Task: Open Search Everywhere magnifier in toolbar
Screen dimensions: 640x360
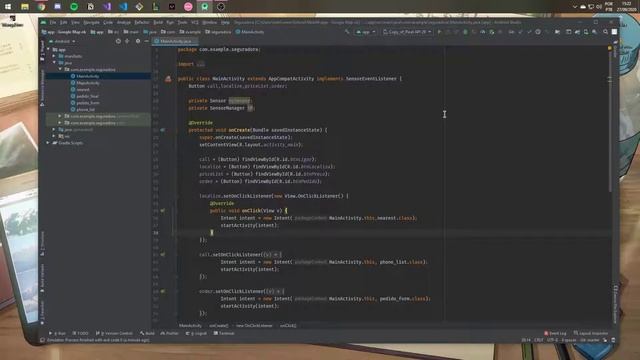Action: tap(606, 32)
